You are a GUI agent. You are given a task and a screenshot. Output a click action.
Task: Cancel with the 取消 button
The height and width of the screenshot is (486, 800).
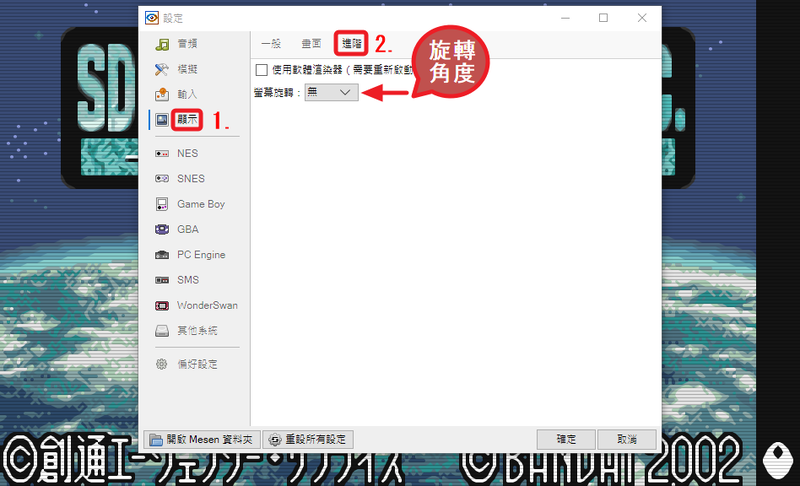point(627,439)
